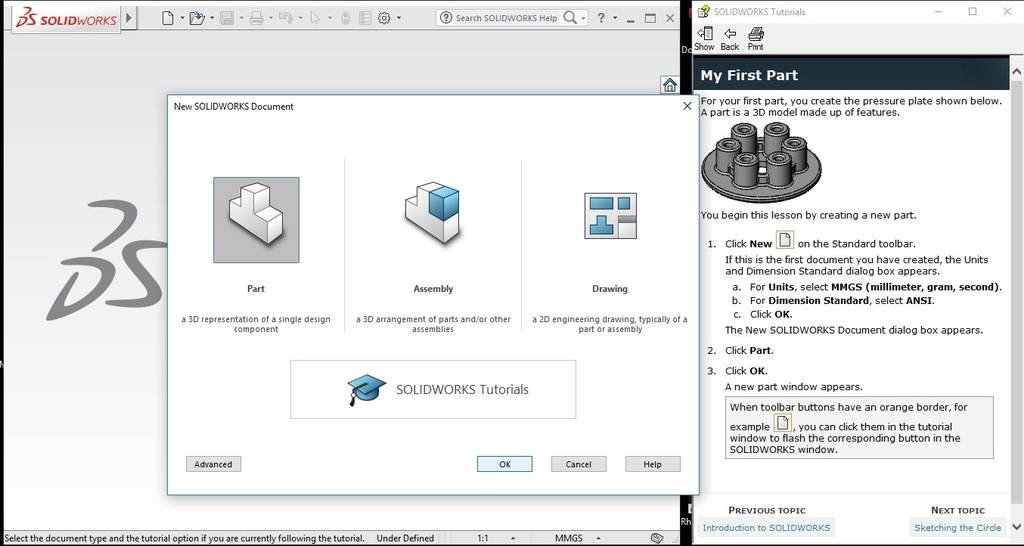1024x546 pixels.
Task: Click the SOLIDWORKS Tutorials window title icon
Action: click(x=704, y=11)
